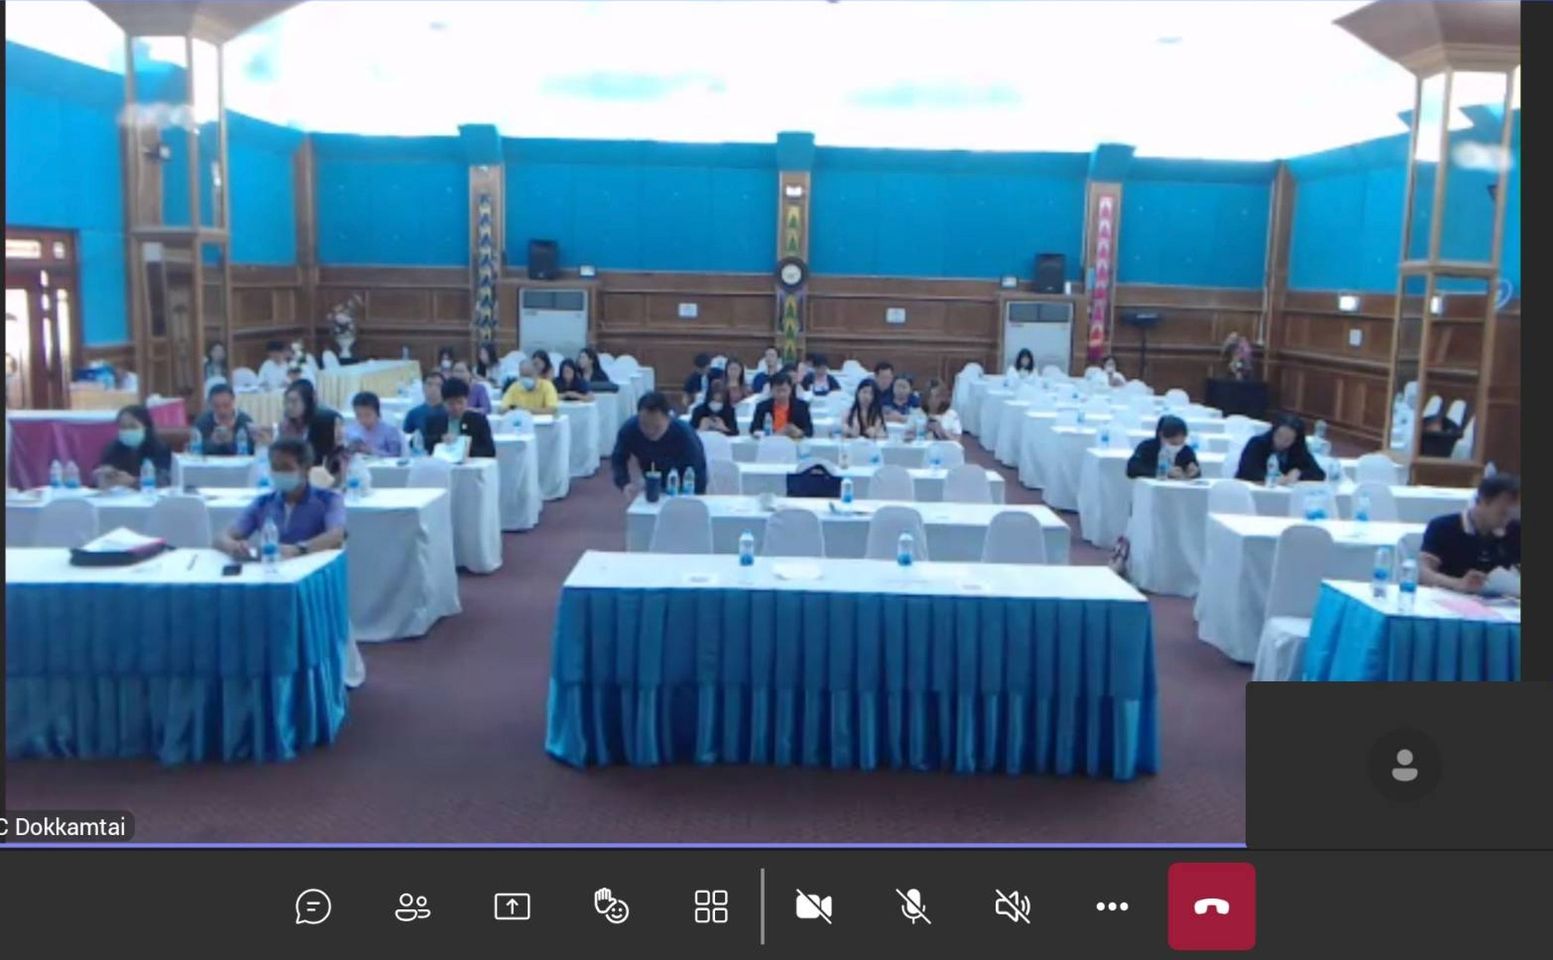Click the vertical divider in the toolbar
The height and width of the screenshot is (960, 1553).
click(762, 906)
